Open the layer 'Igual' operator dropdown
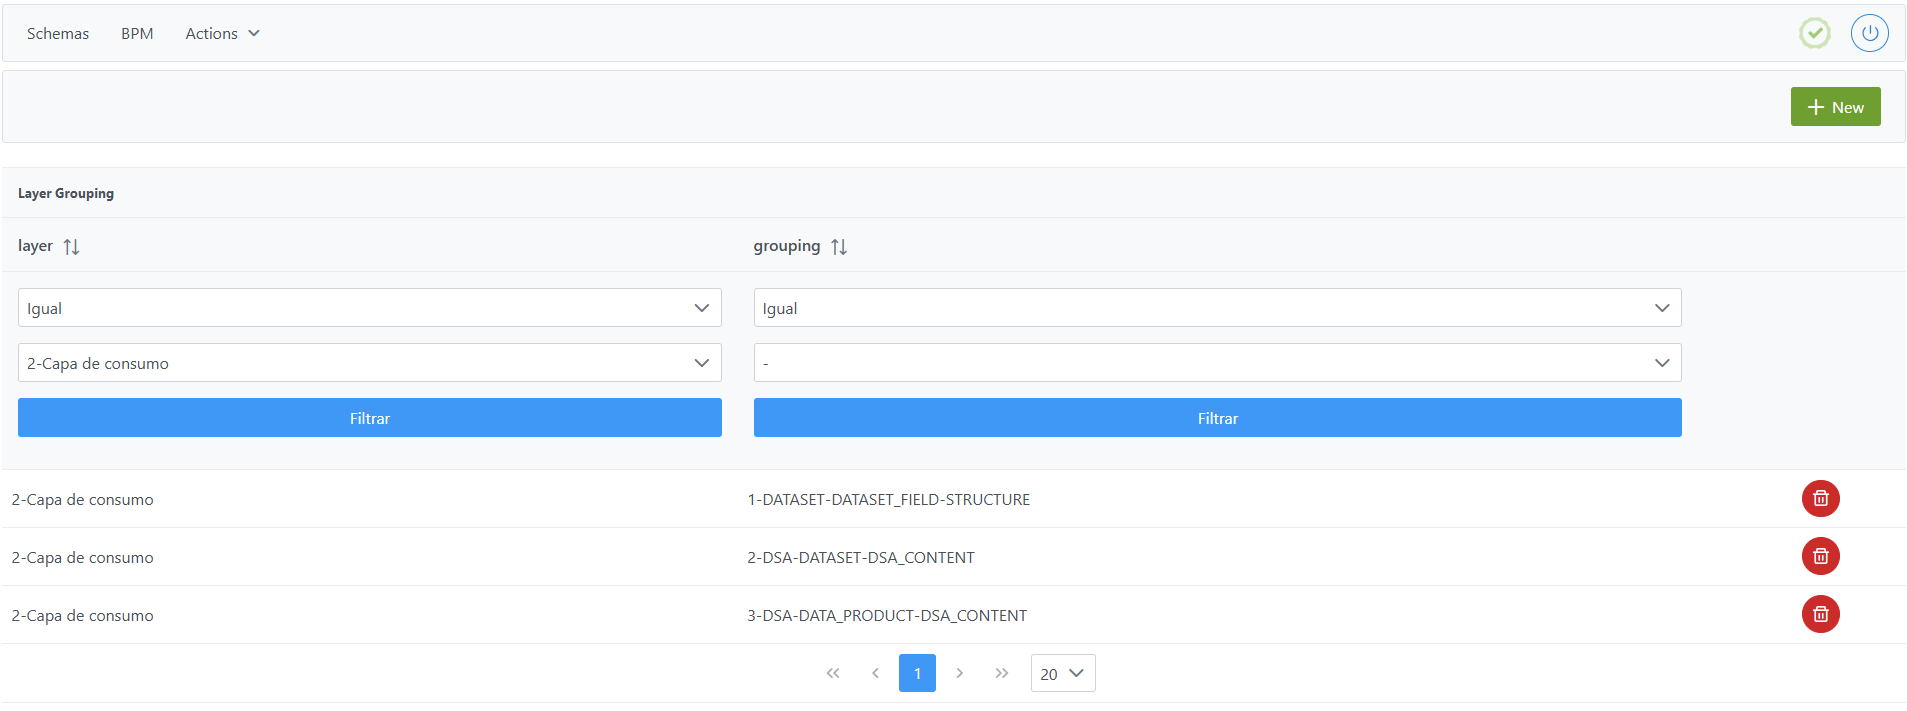Screen dimensions: 1907x711 click(x=369, y=308)
